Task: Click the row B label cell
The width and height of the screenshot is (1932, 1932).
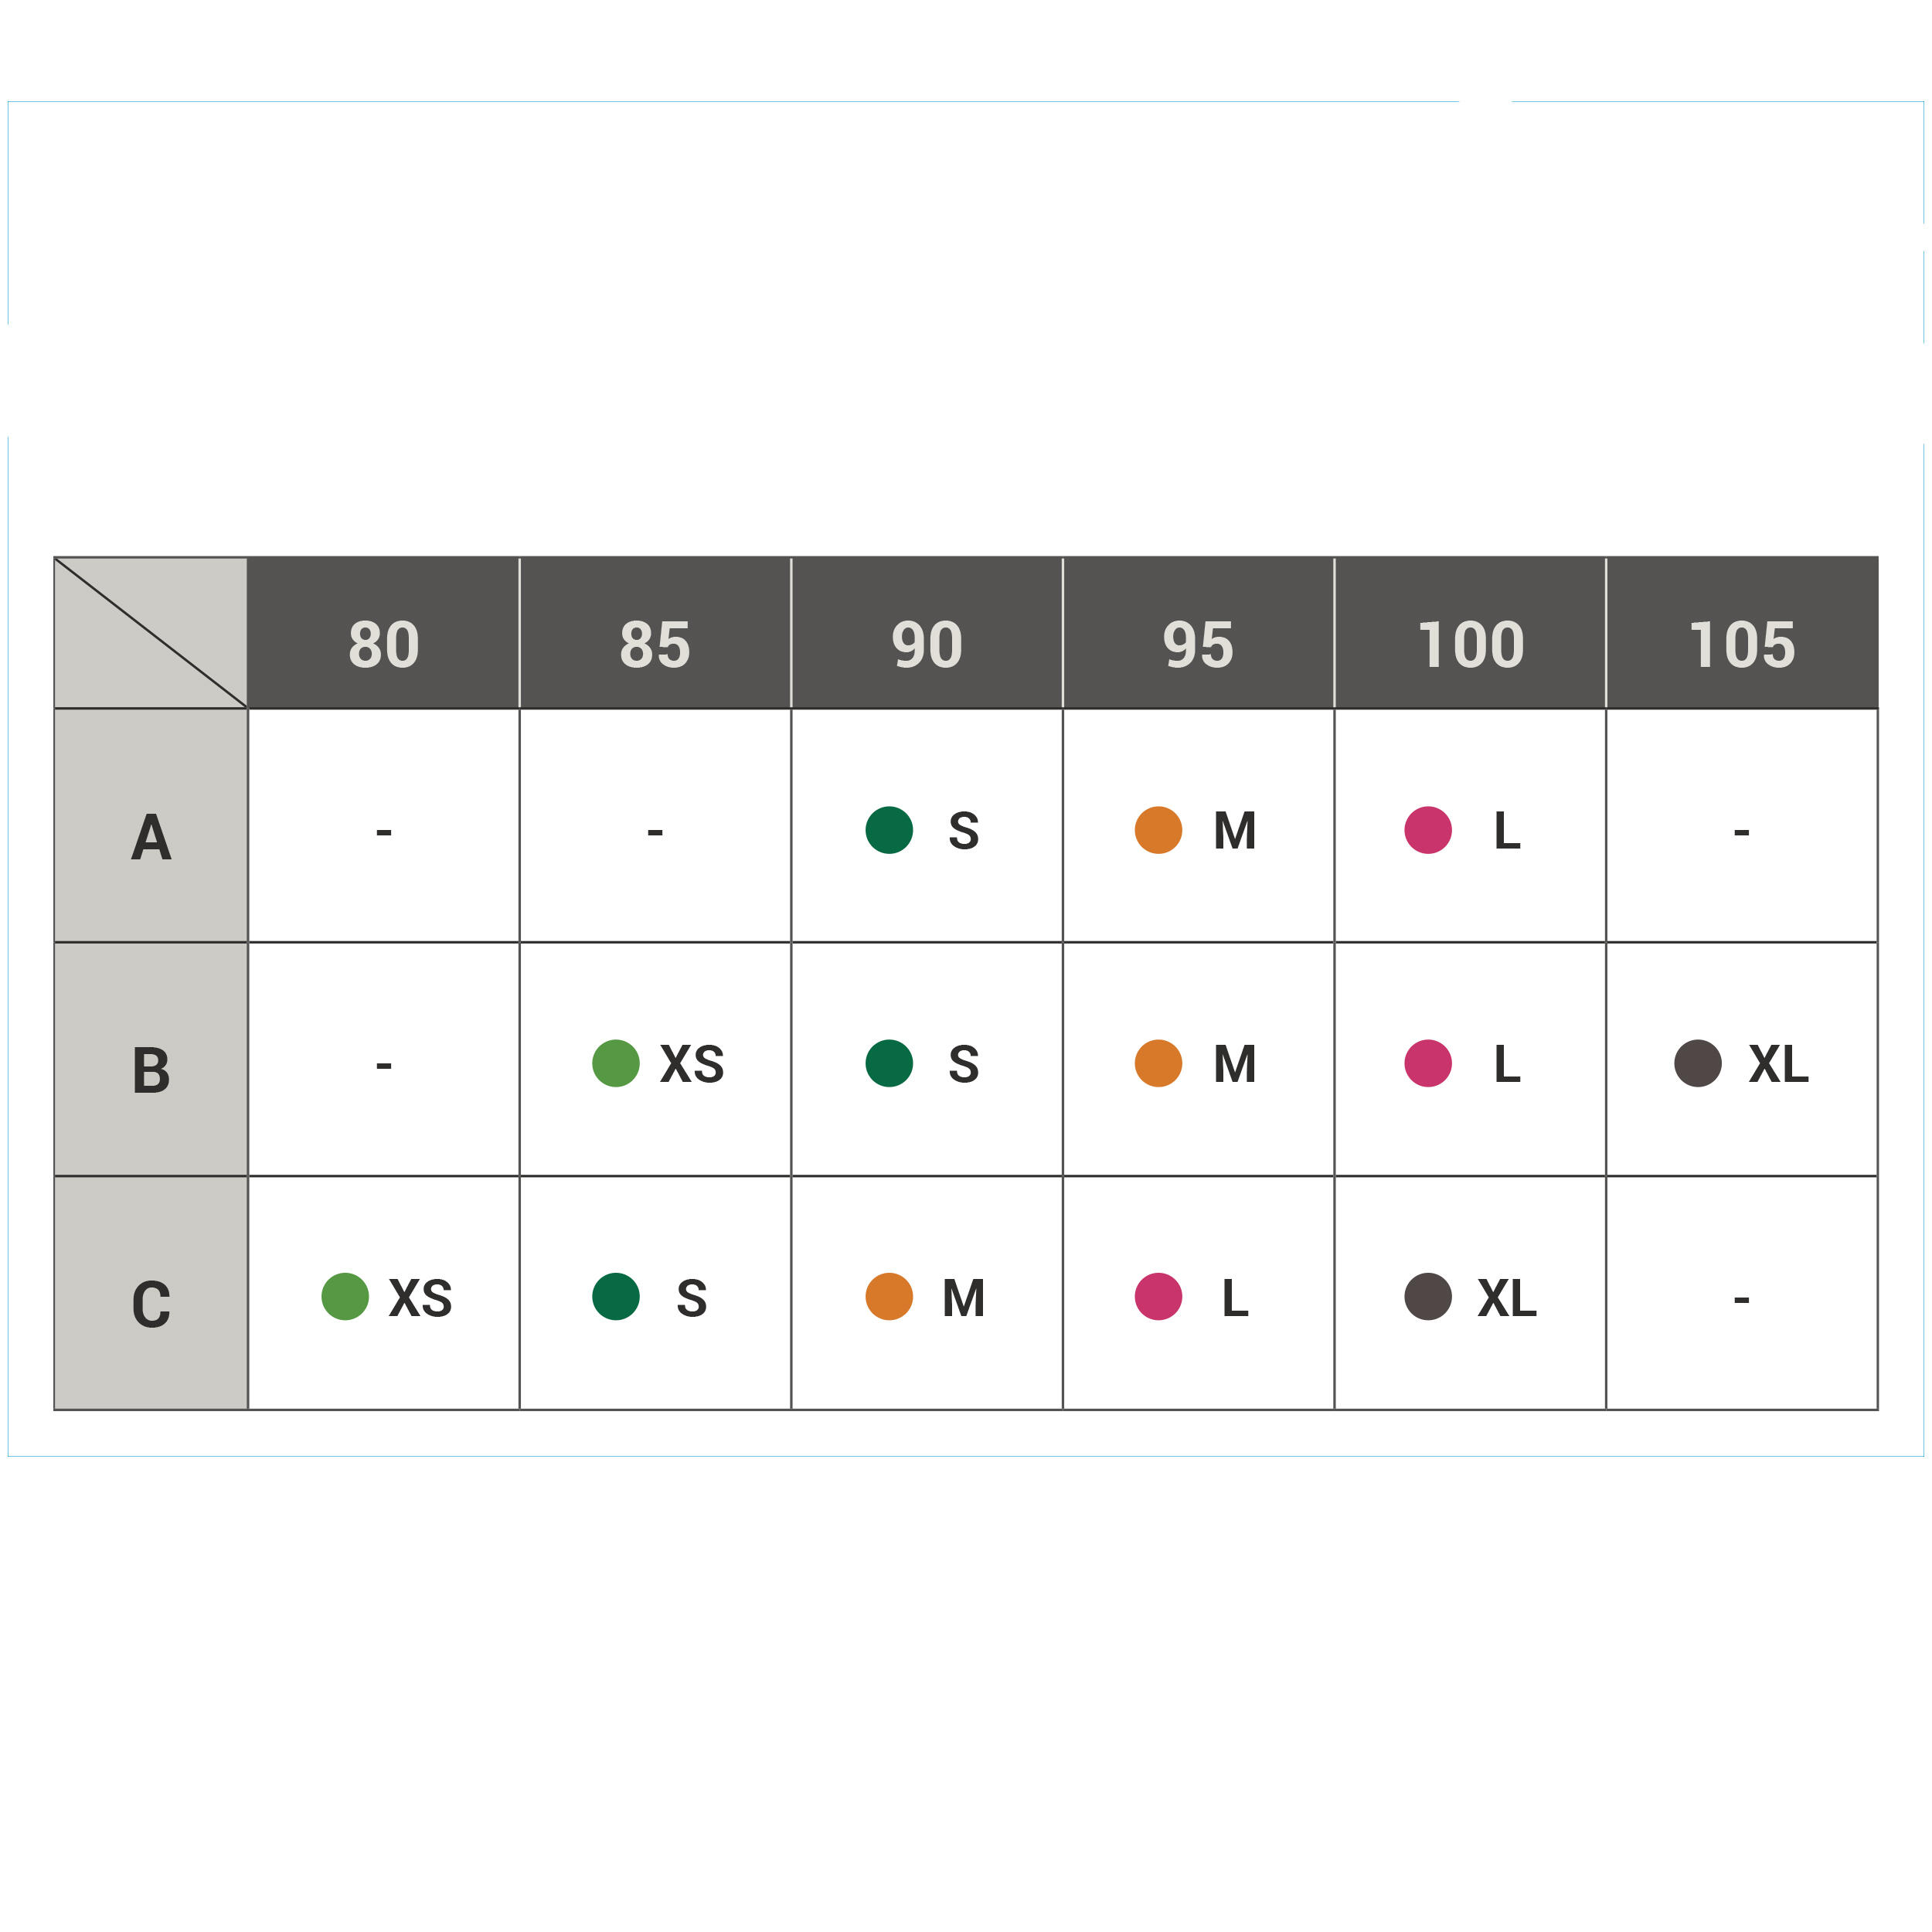Action: (151, 1069)
